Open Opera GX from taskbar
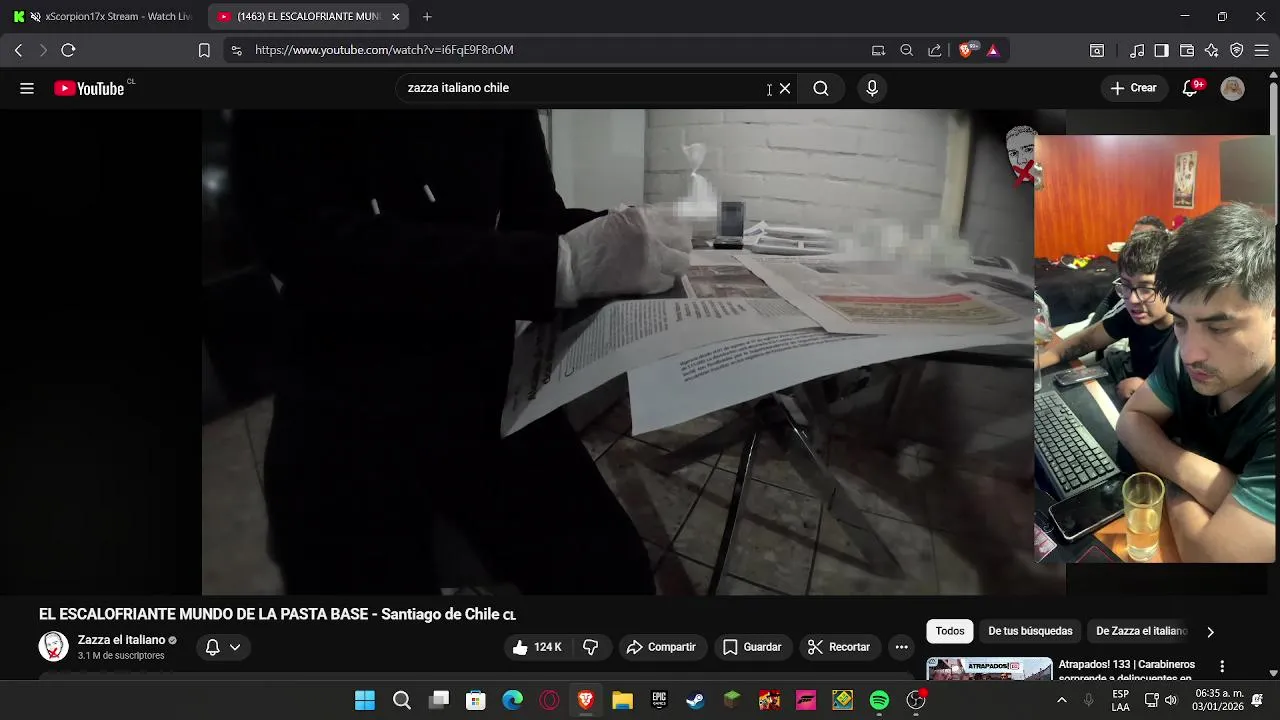The height and width of the screenshot is (720, 1280). click(549, 700)
